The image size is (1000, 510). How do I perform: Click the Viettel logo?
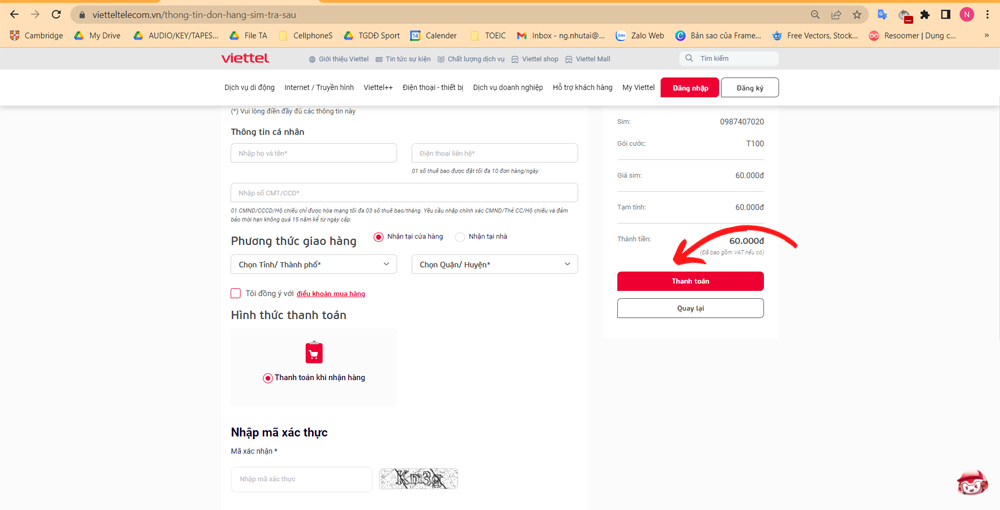tap(245, 59)
